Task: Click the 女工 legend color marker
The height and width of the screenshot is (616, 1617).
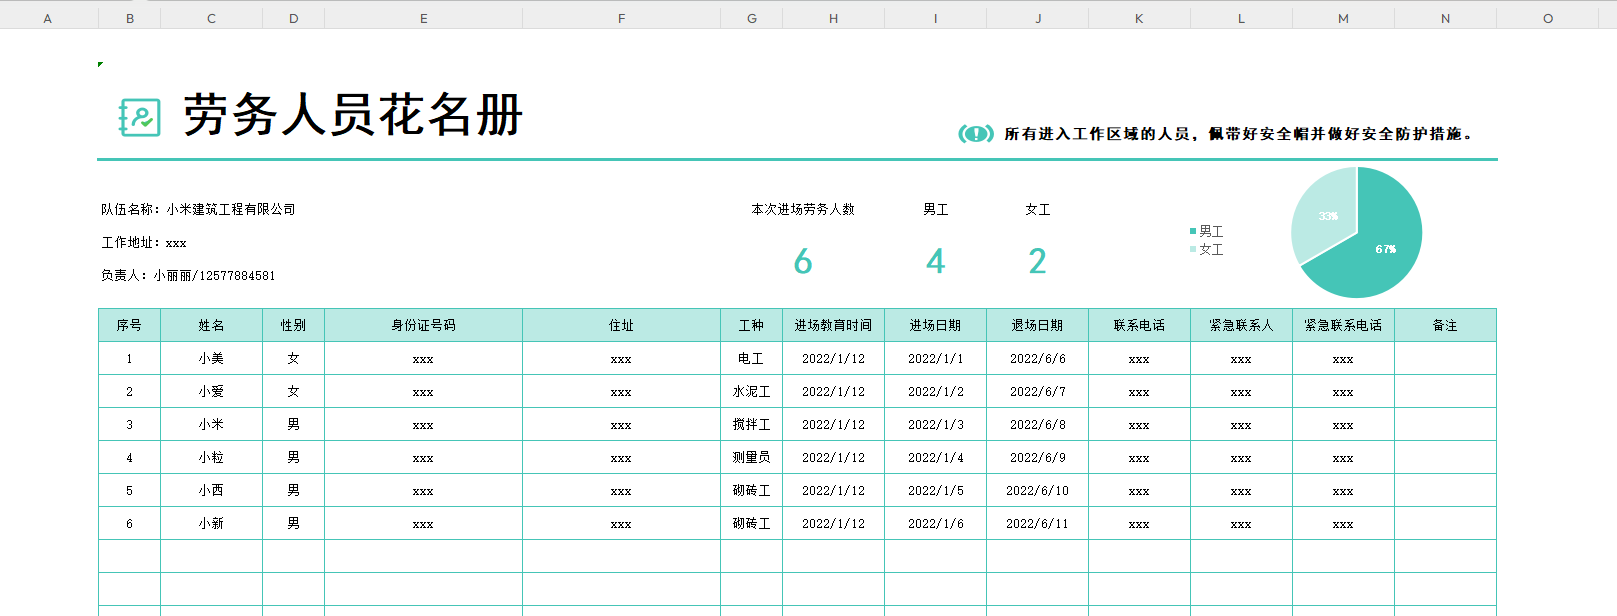Action: click(x=1193, y=250)
